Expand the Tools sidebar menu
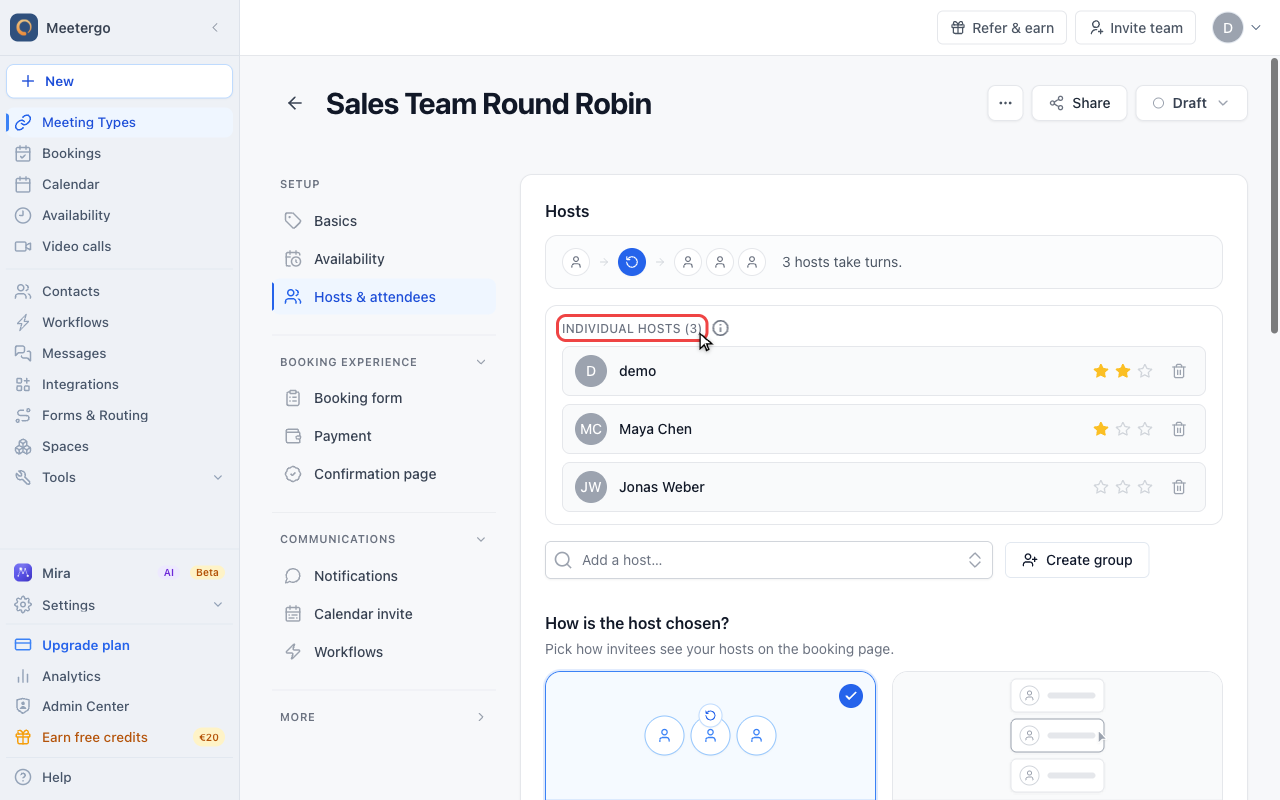This screenshot has height=800, width=1280. point(218,477)
